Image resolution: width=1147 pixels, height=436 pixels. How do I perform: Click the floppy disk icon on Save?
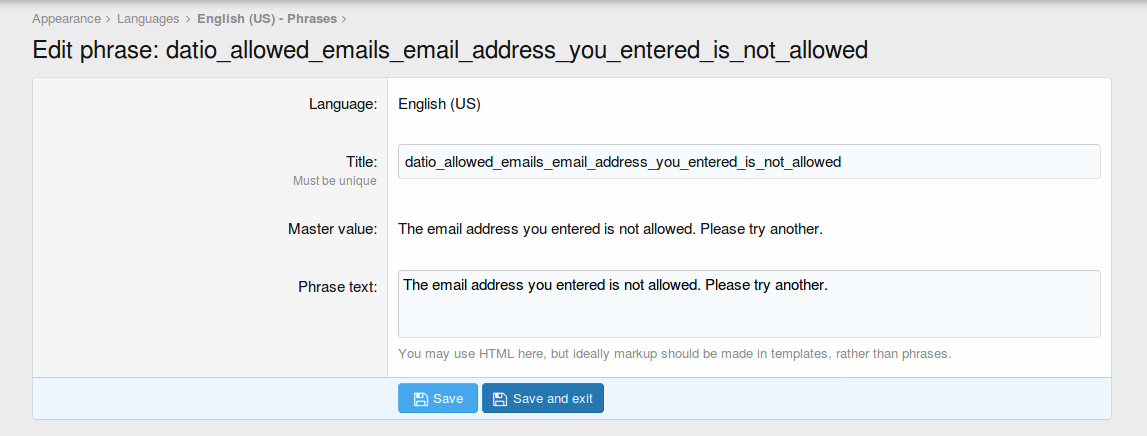[x=421, y=399]
